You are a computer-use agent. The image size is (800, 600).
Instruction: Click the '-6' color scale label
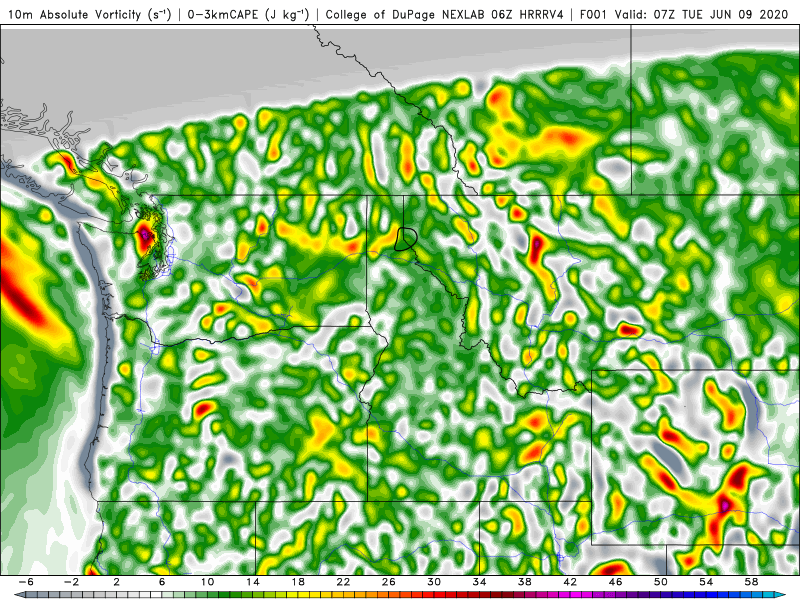tap(26, 582)
